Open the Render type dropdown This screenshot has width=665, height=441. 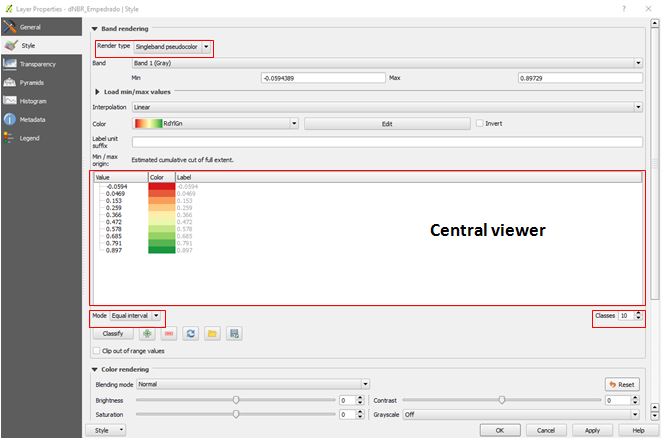206,47
